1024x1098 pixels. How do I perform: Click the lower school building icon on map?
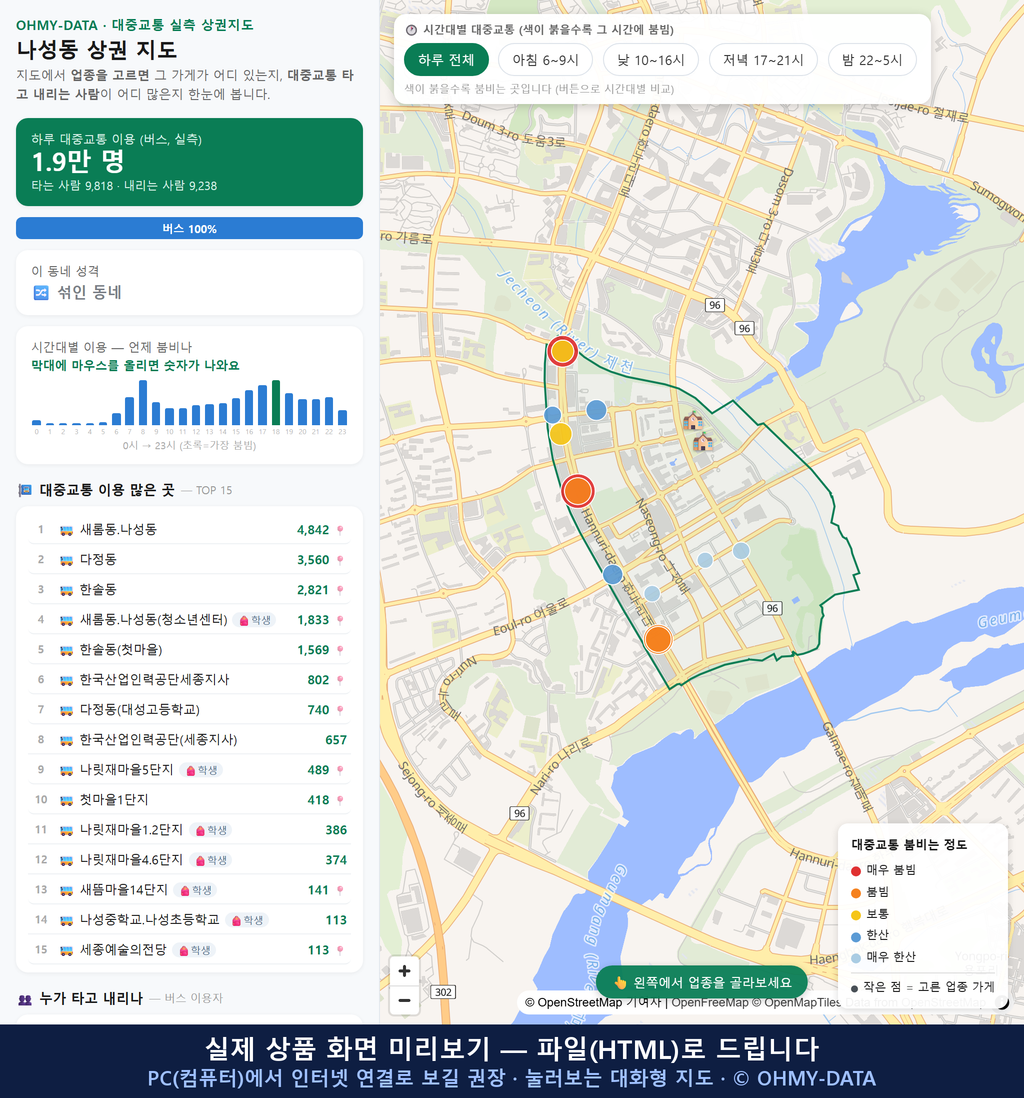(703, 442)
